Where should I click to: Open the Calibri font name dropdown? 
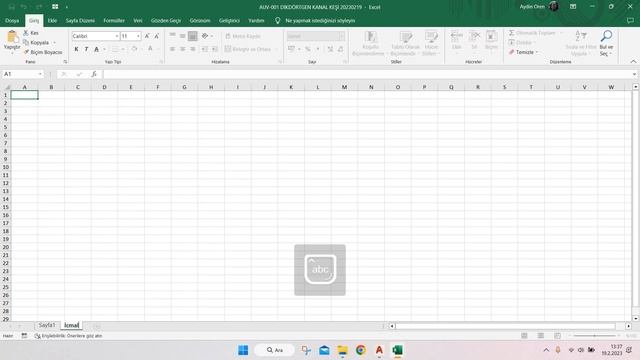pyautogui.click(x=117, y=36)
